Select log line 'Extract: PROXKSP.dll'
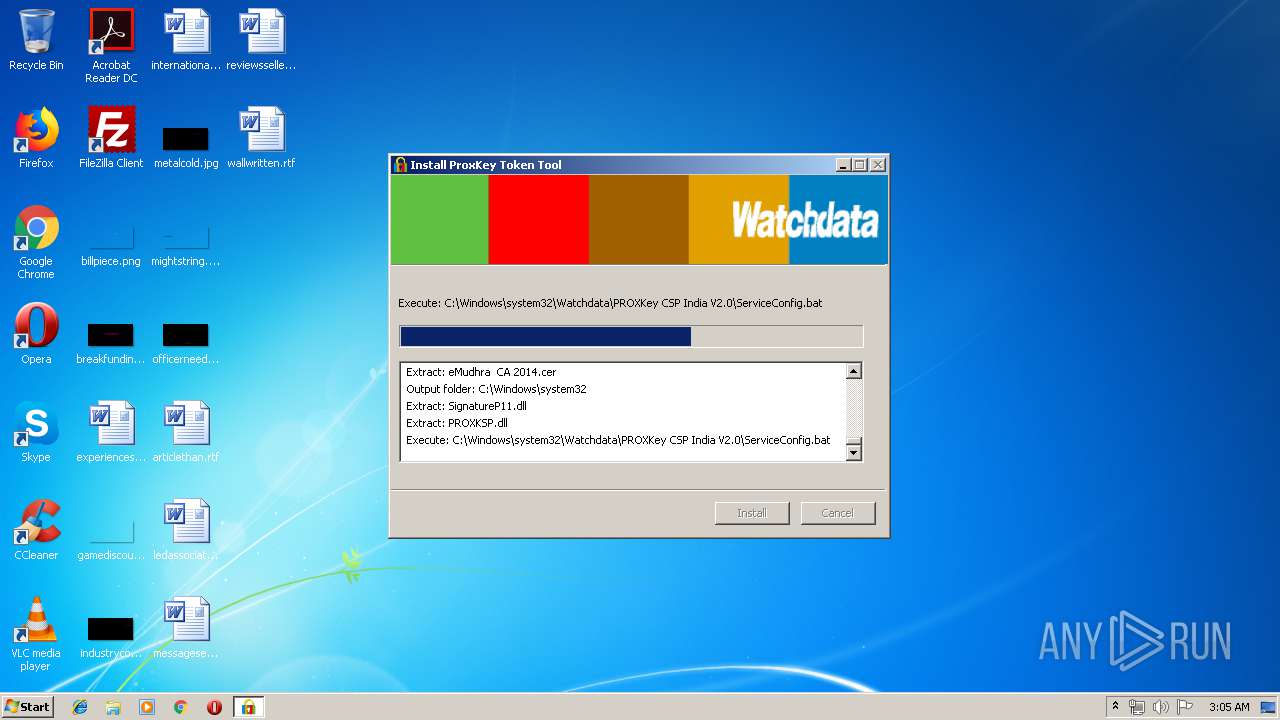This screenshot has height=720, width=1280. pyautogui.click(x=457, y=423)
